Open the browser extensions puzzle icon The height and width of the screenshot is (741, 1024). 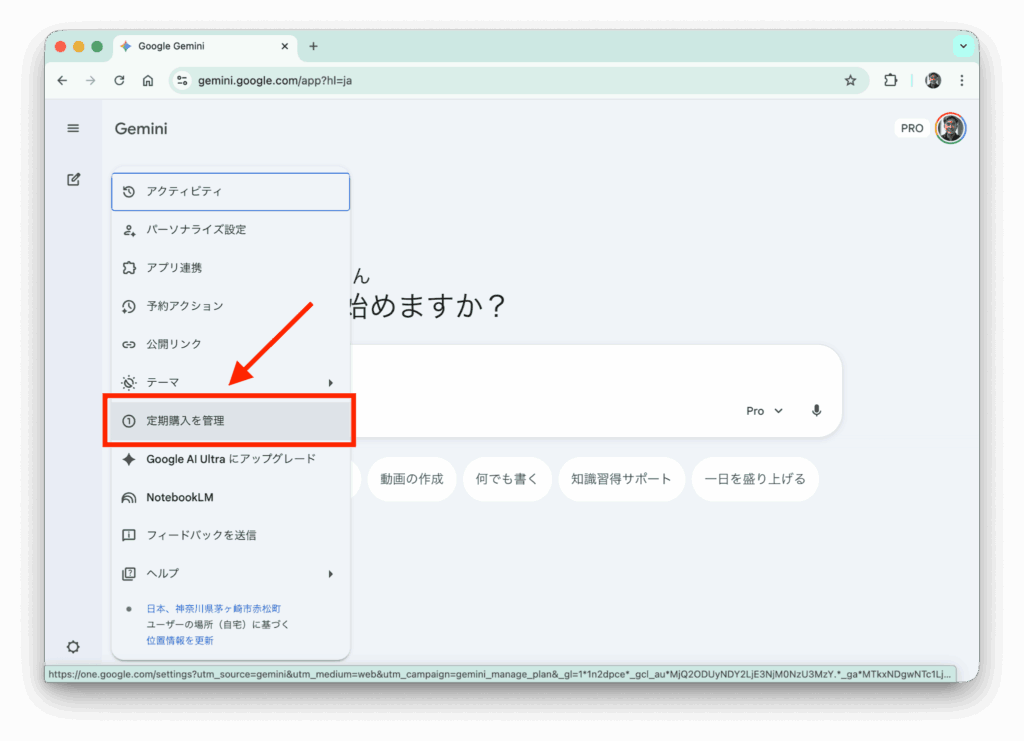click(x=890, y=81)
